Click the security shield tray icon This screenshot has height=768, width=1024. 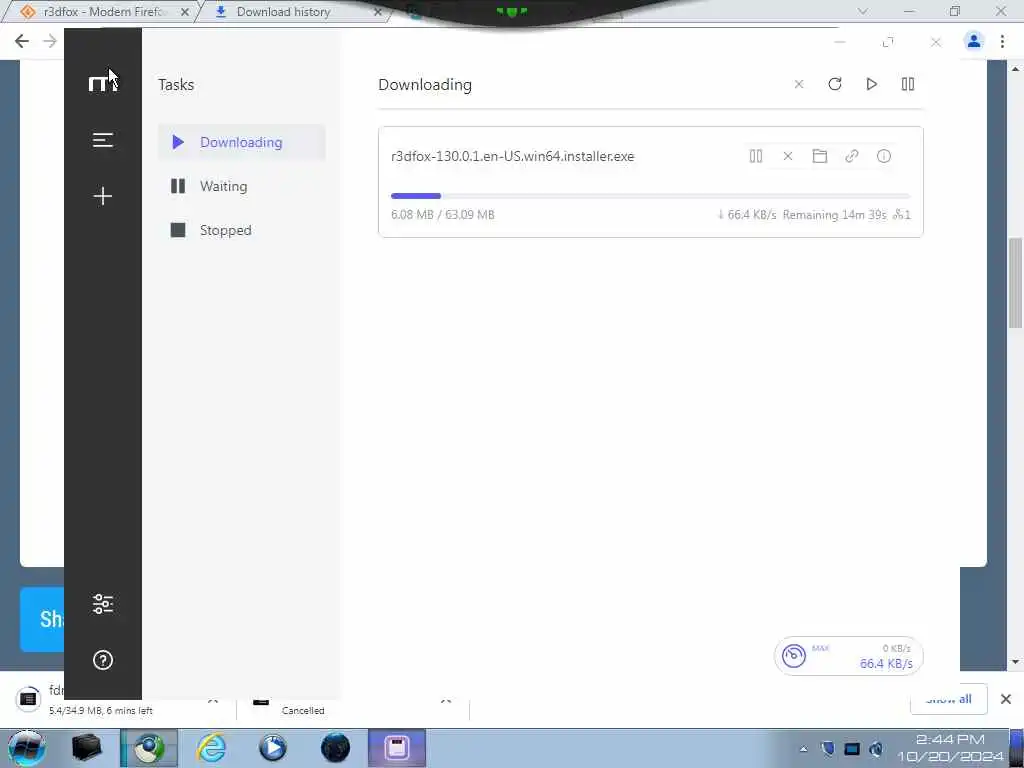point(827,749)
